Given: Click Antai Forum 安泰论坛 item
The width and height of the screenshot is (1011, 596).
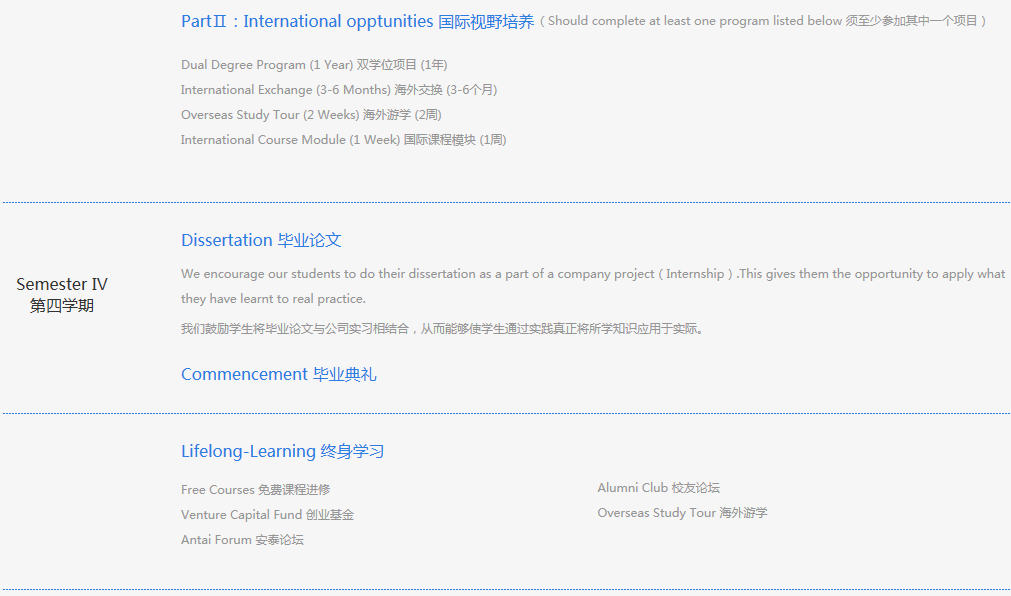Looking at the screenshot, I should pos(242,540).
